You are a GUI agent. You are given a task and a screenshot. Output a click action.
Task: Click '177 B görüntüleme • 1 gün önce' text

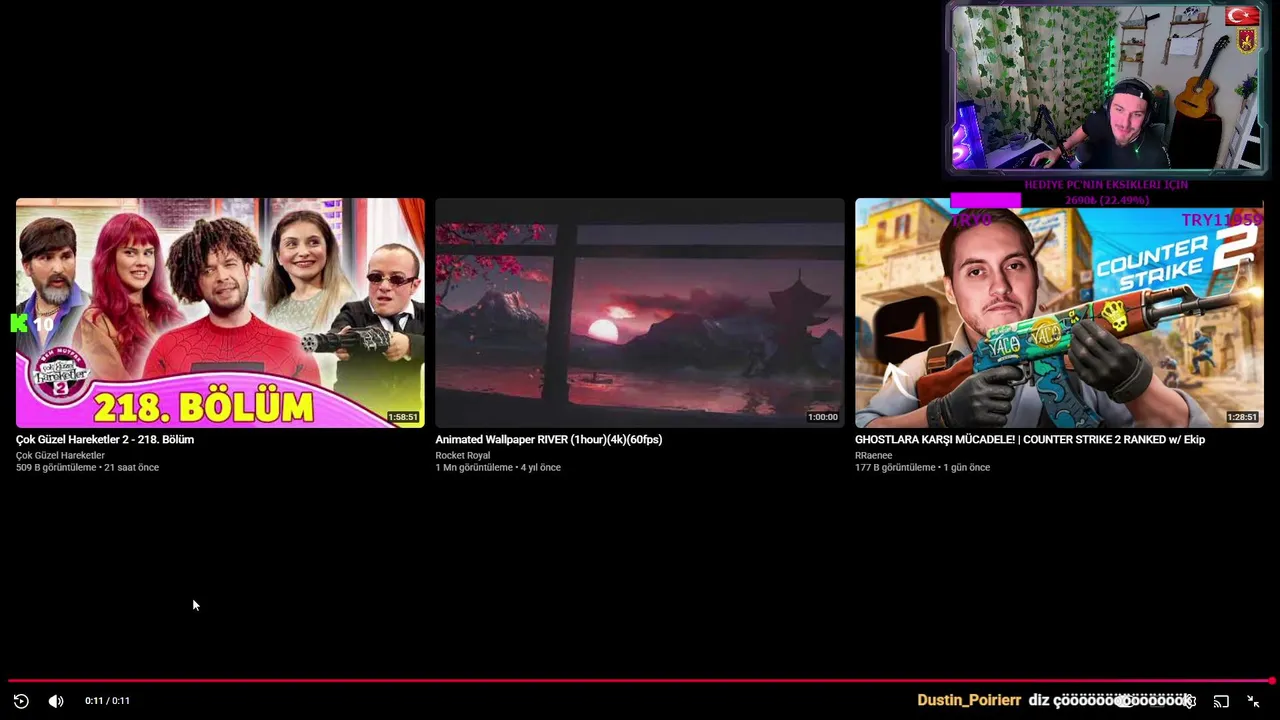coord(922,468)
